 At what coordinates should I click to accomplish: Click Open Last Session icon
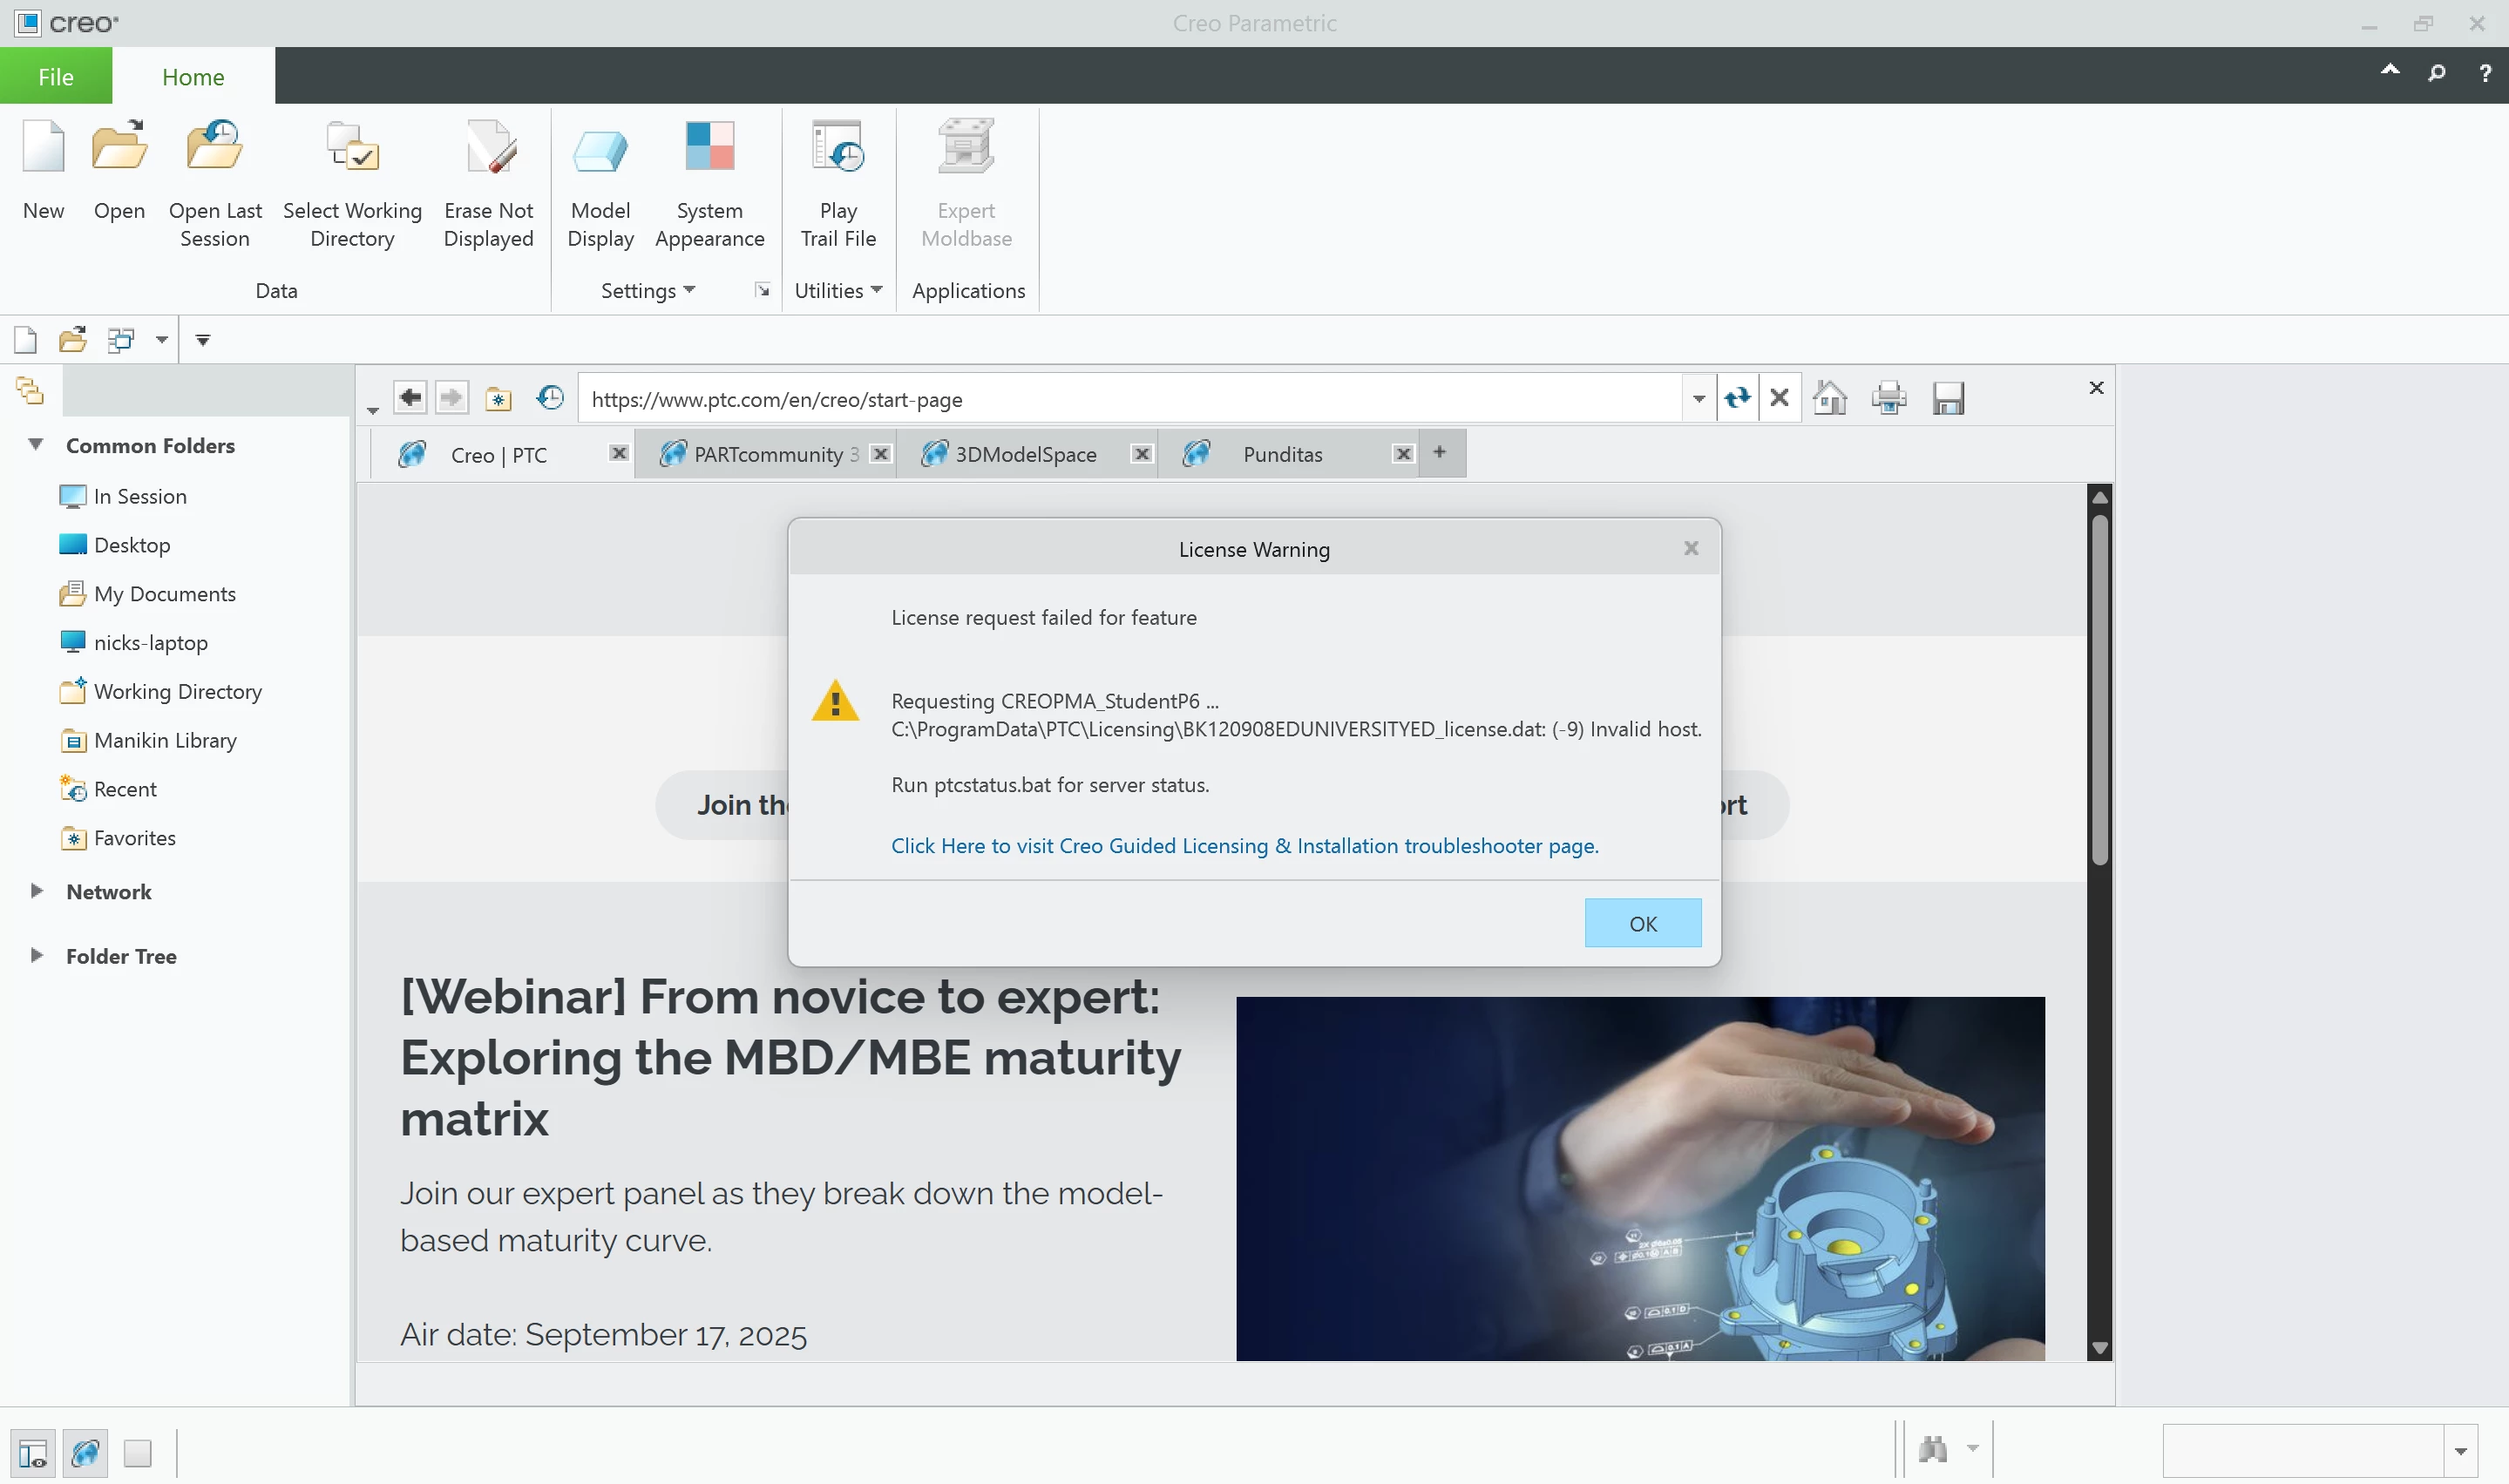214,149
